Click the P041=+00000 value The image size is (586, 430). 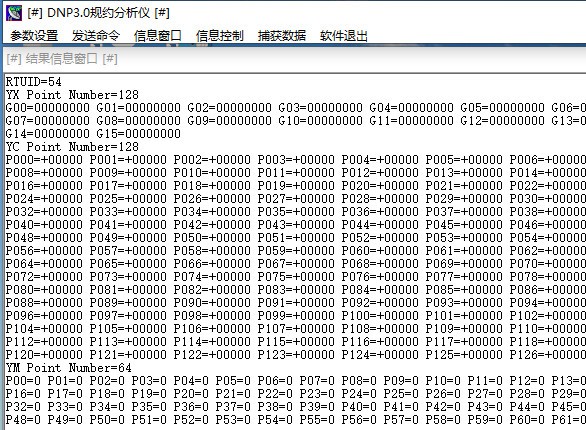tap(128, 225)
